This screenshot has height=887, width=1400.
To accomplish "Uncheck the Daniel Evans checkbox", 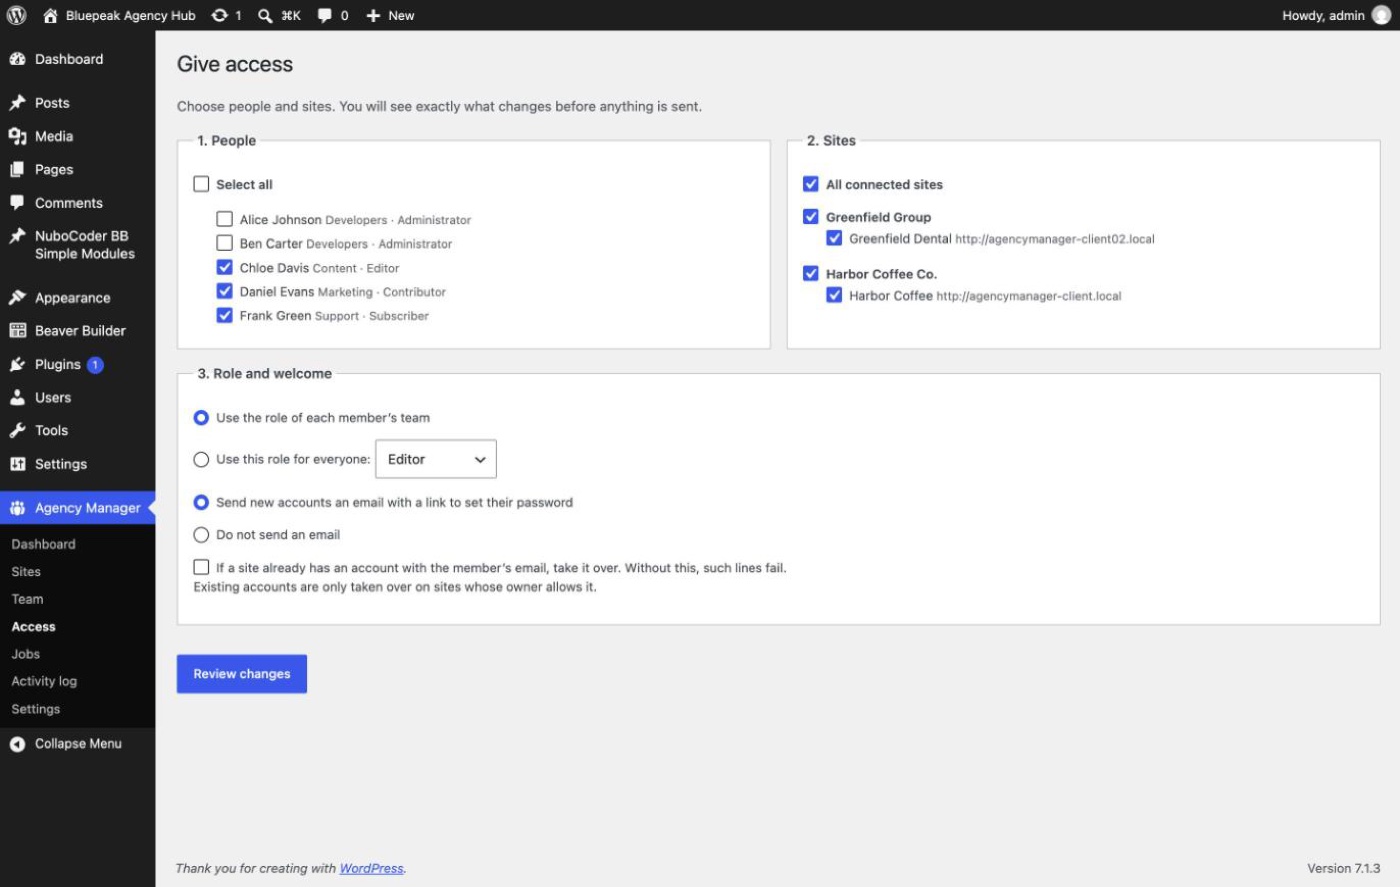I will click(225, 291).
